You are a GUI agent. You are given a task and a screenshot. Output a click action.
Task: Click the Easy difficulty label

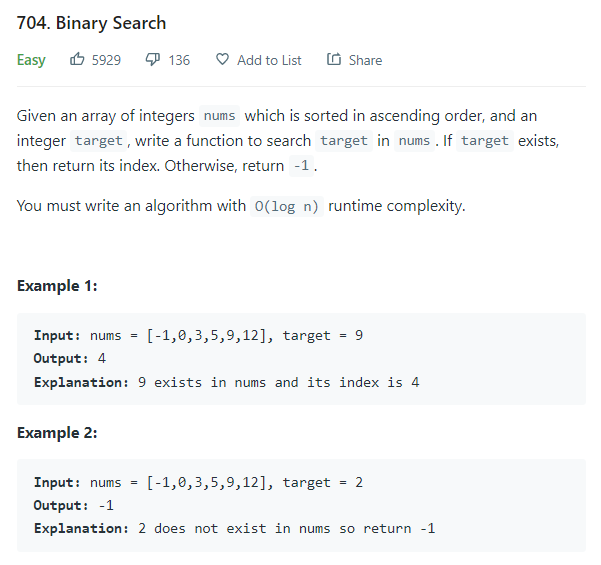click(x=31, y=60)
